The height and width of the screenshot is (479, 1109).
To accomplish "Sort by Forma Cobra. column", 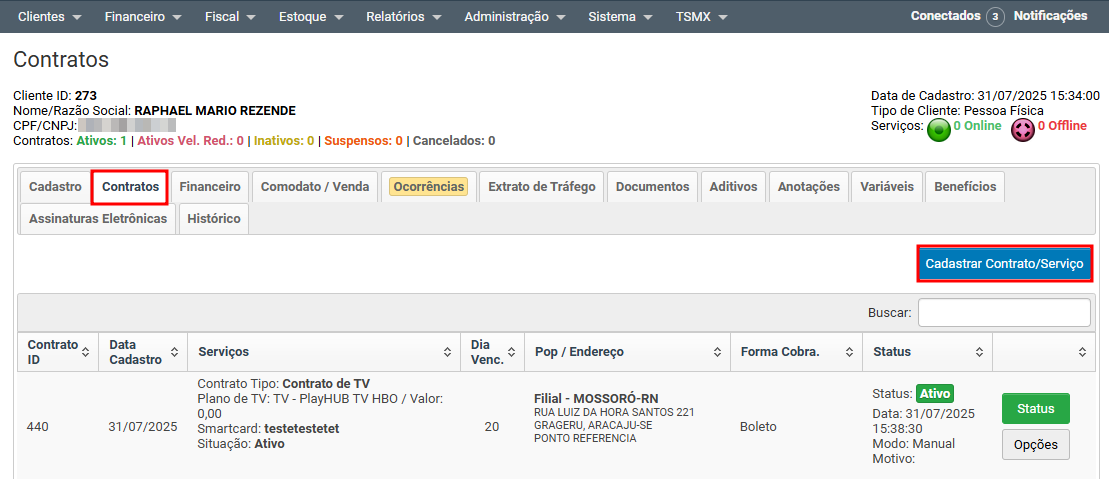I will (x=795, y=352).
